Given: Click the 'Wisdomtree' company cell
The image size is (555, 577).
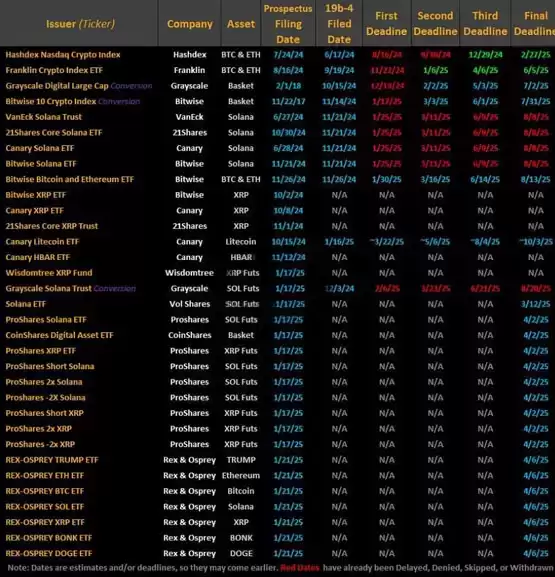Looking at the screenshot, I should click(190, 273).
